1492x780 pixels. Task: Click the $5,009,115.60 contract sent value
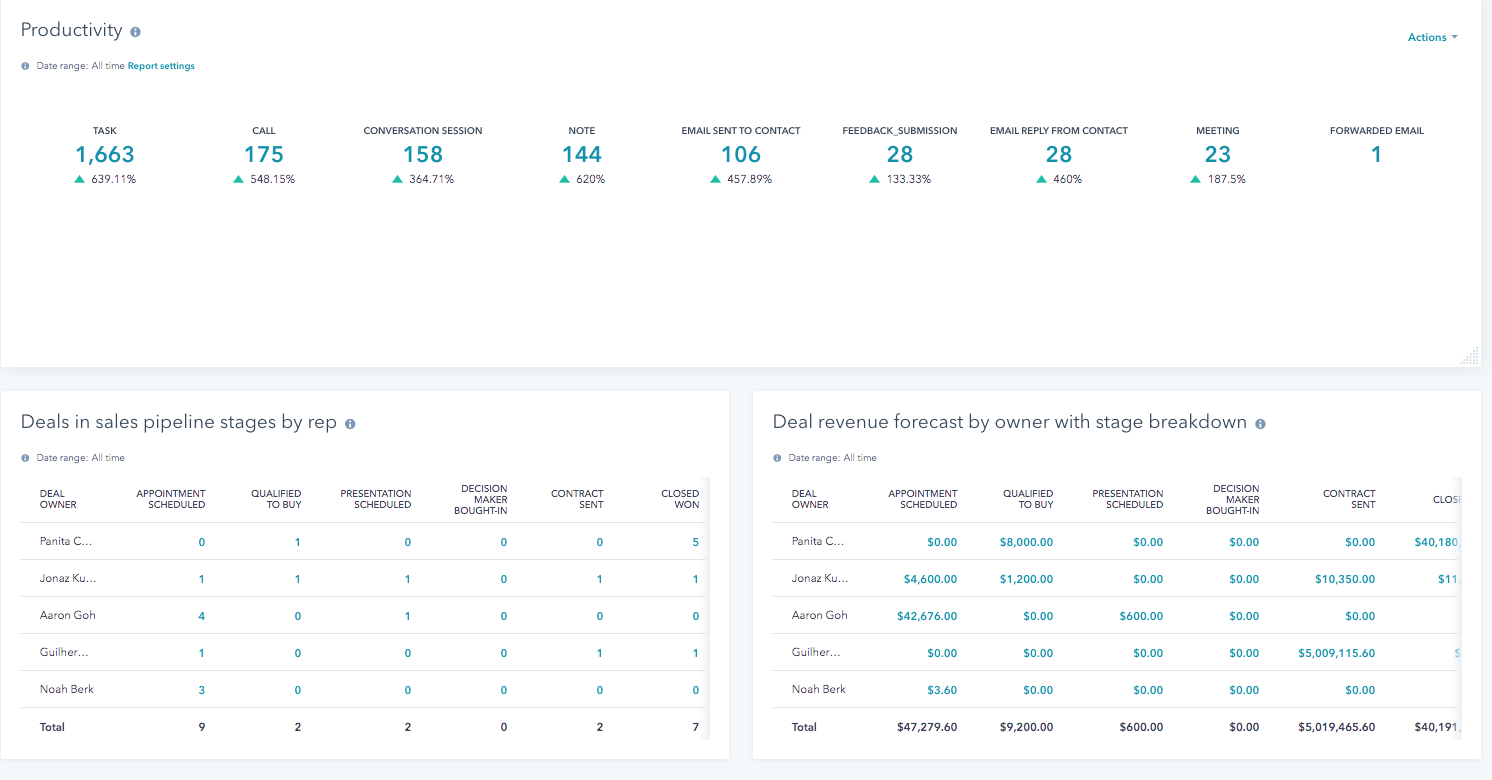point(1336,653)
